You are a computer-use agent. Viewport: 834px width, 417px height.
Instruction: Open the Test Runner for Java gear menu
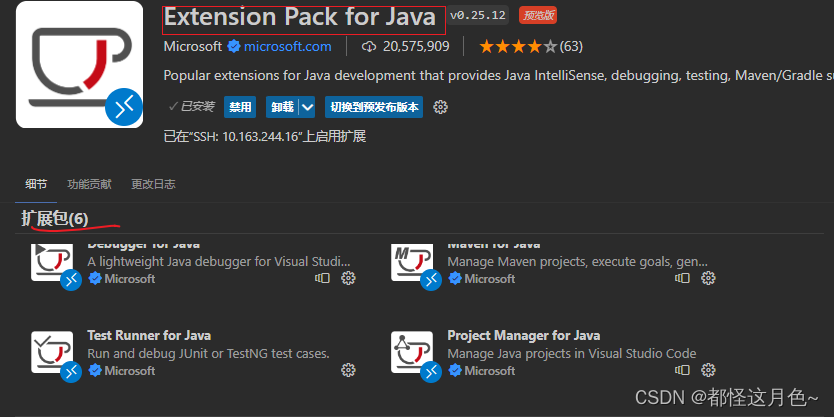[348, 370]
